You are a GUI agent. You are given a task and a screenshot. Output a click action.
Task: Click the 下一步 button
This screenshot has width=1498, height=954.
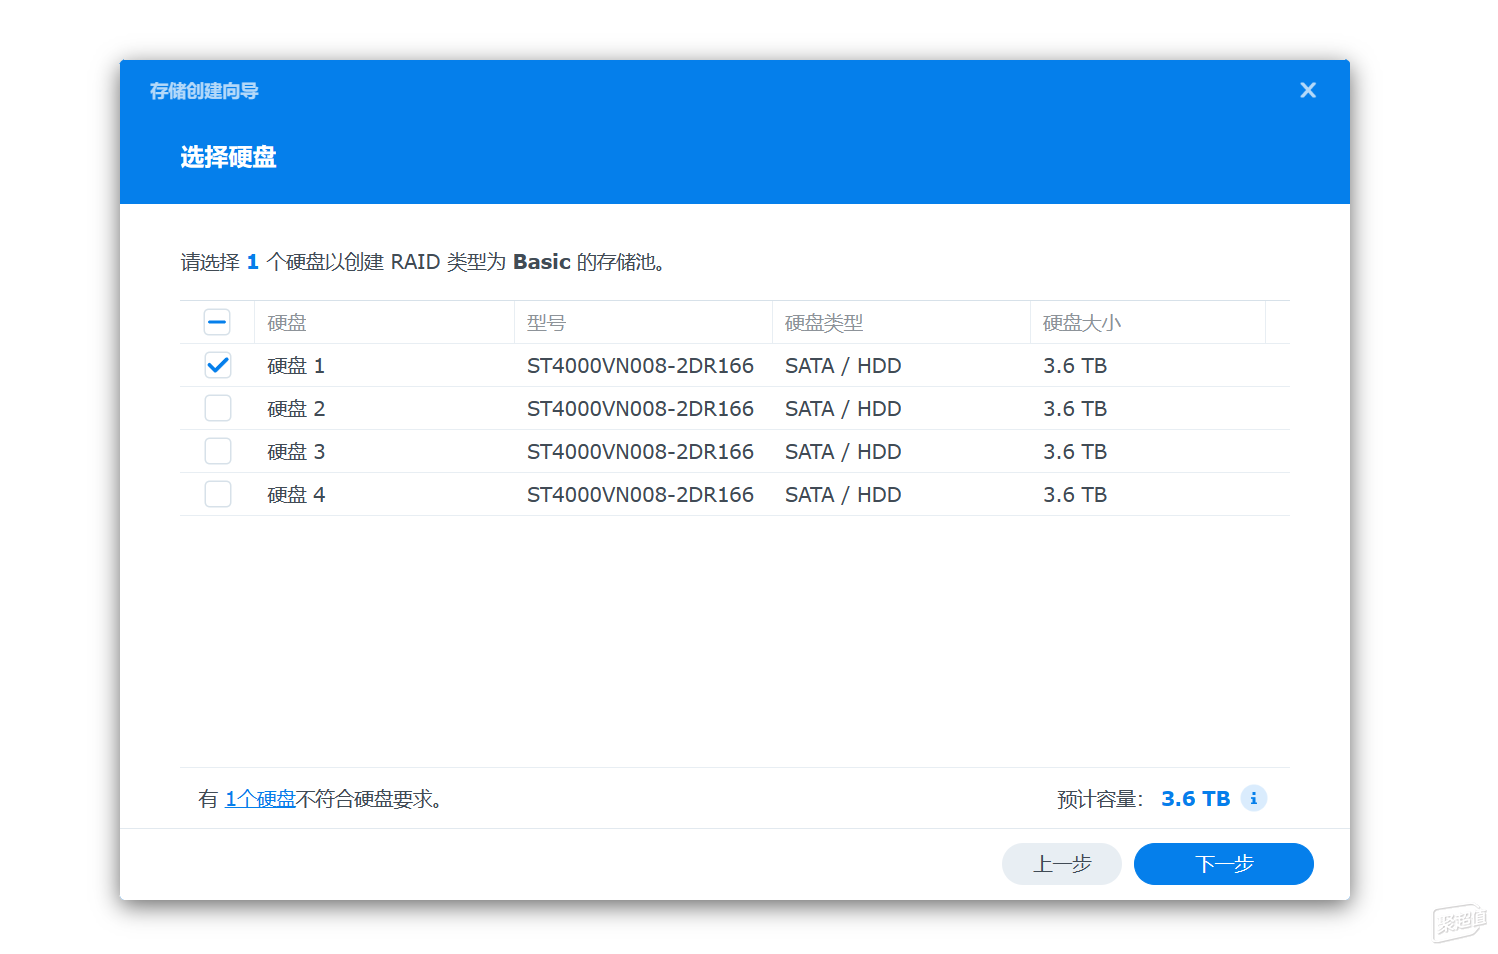coord(1223,864)
